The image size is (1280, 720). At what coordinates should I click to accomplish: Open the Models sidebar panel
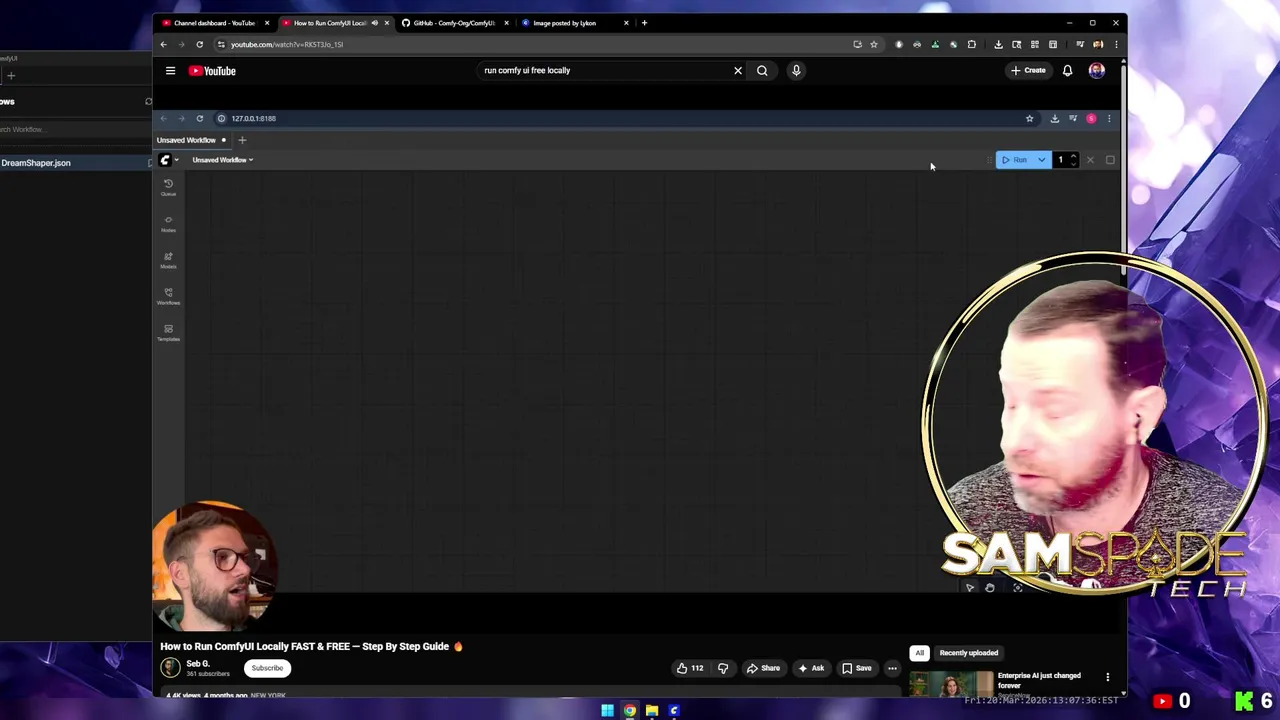(168, 260)
